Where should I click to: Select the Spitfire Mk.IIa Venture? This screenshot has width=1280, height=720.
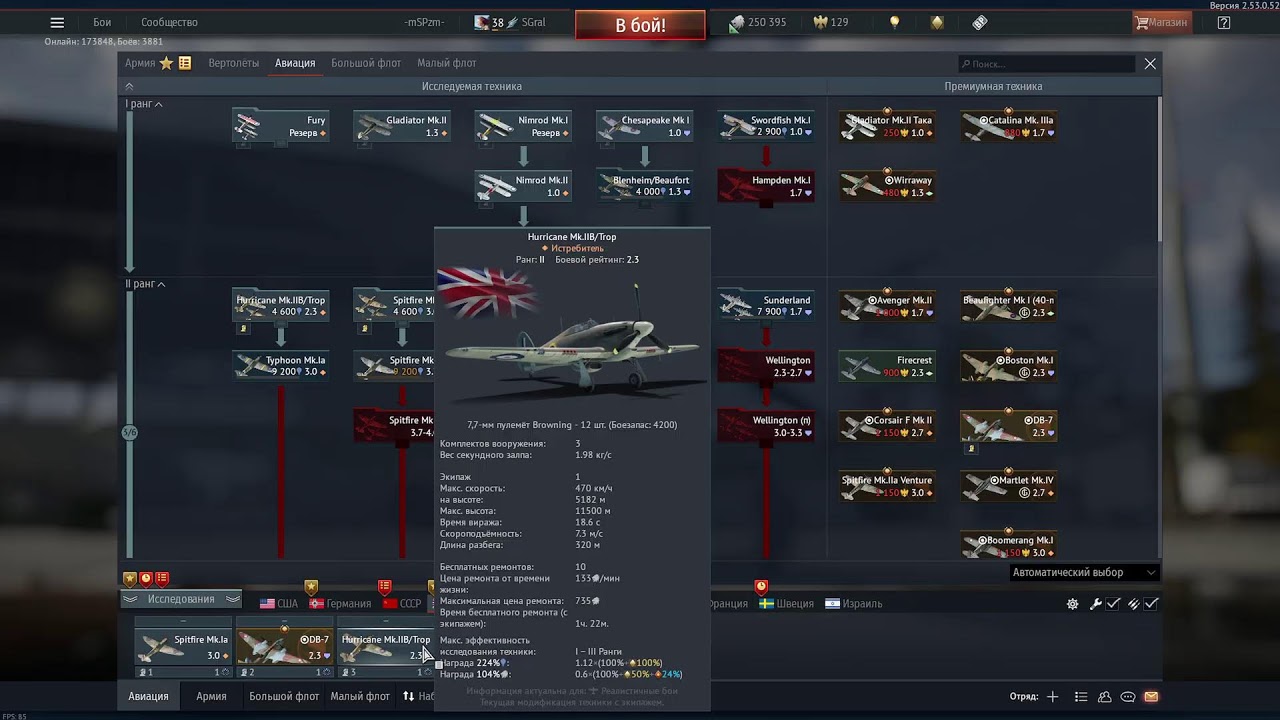click(x=887, y=486)
